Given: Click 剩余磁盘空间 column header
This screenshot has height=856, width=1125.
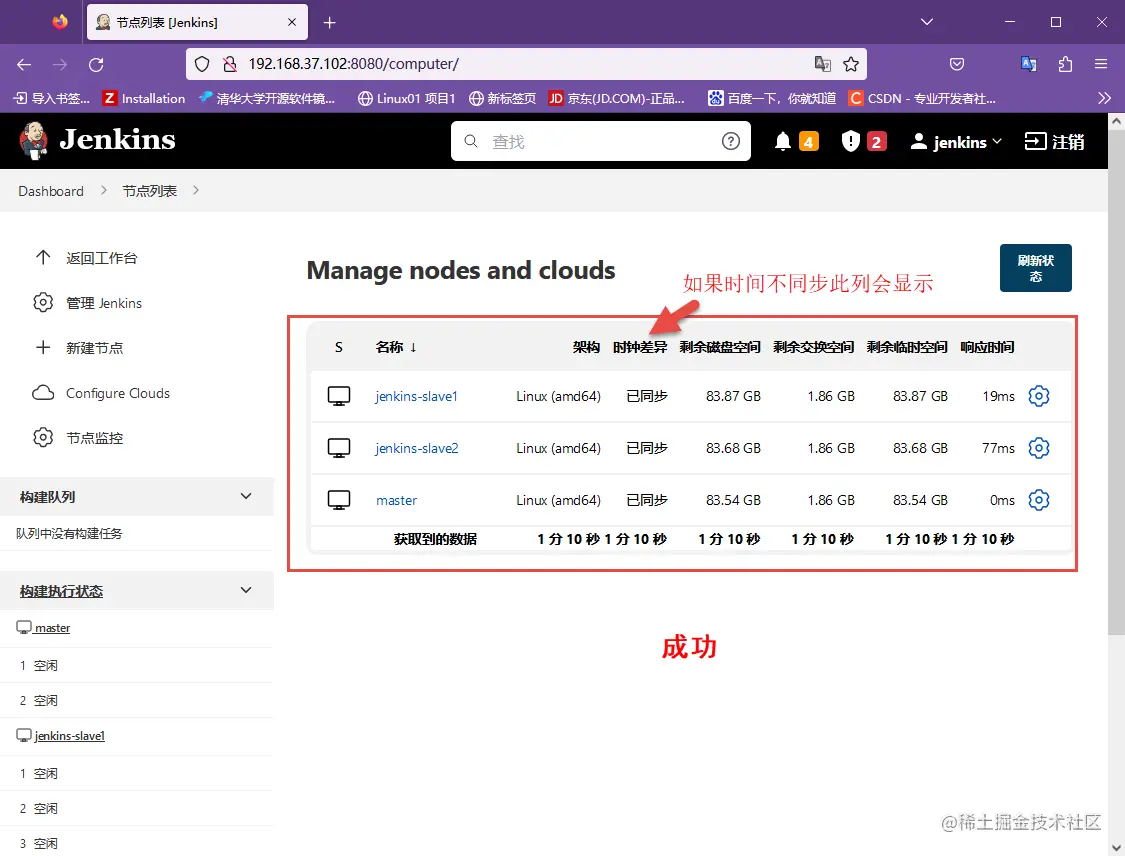Looking at the screenshot, I should (720, 347).
